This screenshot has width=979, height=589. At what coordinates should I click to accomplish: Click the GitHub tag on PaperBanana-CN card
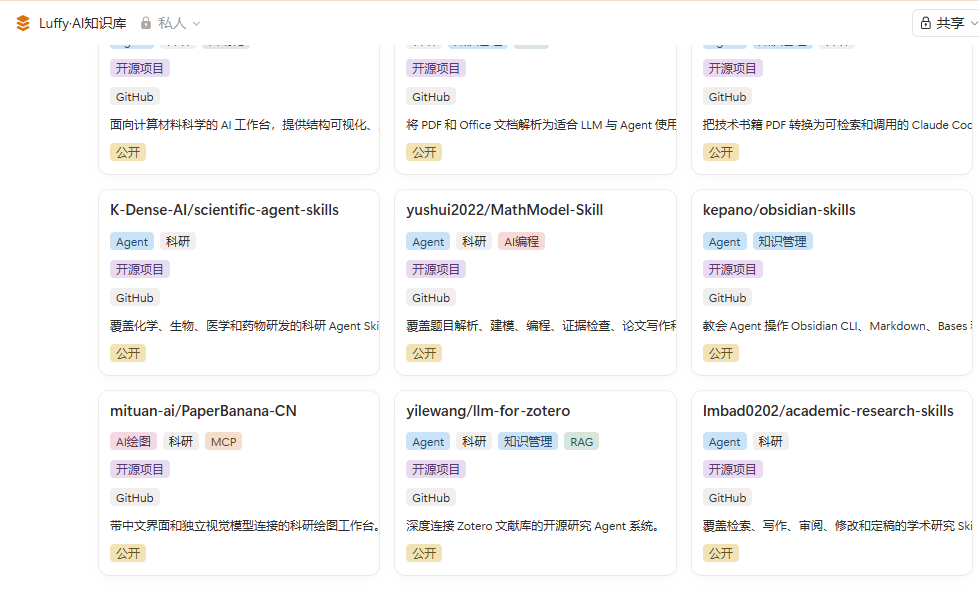click(135, 498)
